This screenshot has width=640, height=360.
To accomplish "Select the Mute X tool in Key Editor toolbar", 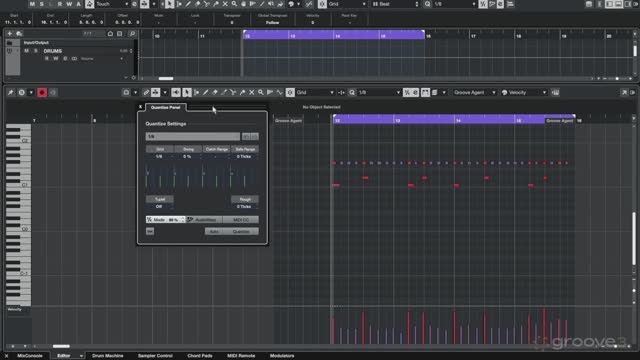I will (251, 93).
